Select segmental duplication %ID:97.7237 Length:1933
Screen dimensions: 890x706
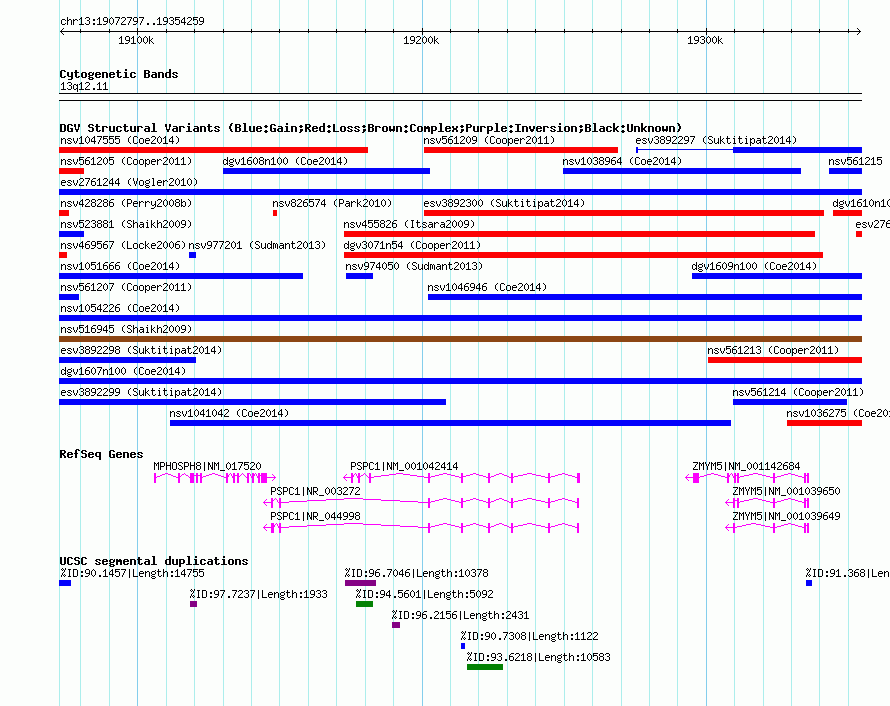coord(259,594)
